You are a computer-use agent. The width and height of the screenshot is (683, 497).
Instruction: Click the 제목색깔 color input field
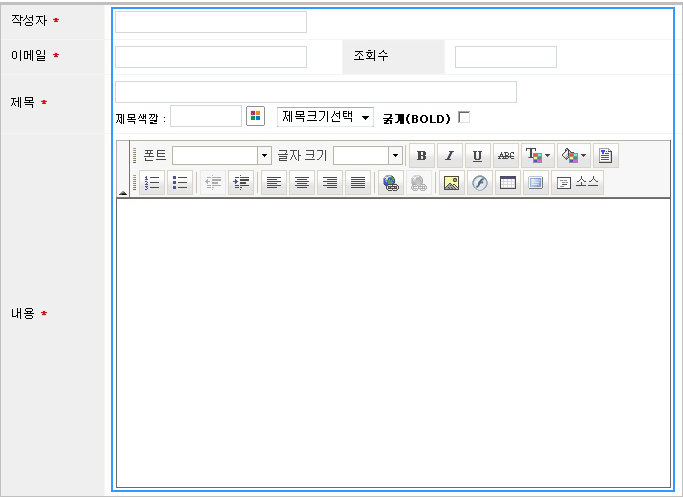click(206, 116)
